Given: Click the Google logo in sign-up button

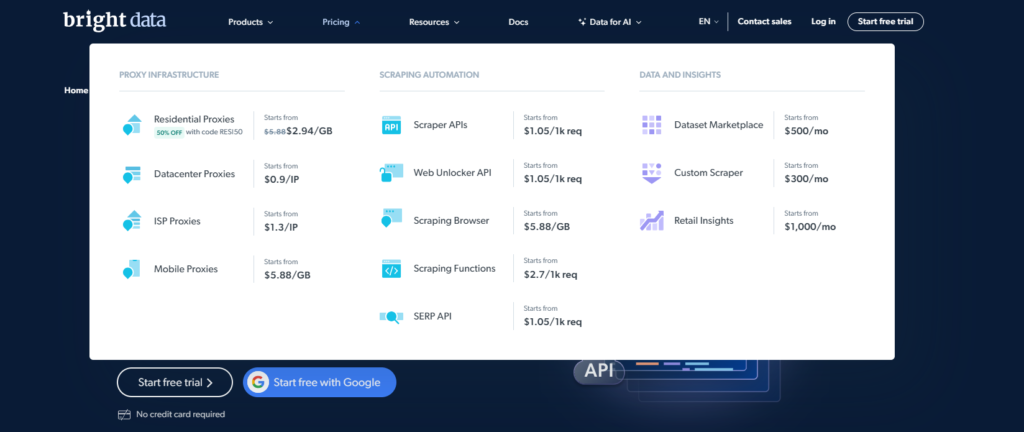Looking at the screenshot, I should [258, 382].
